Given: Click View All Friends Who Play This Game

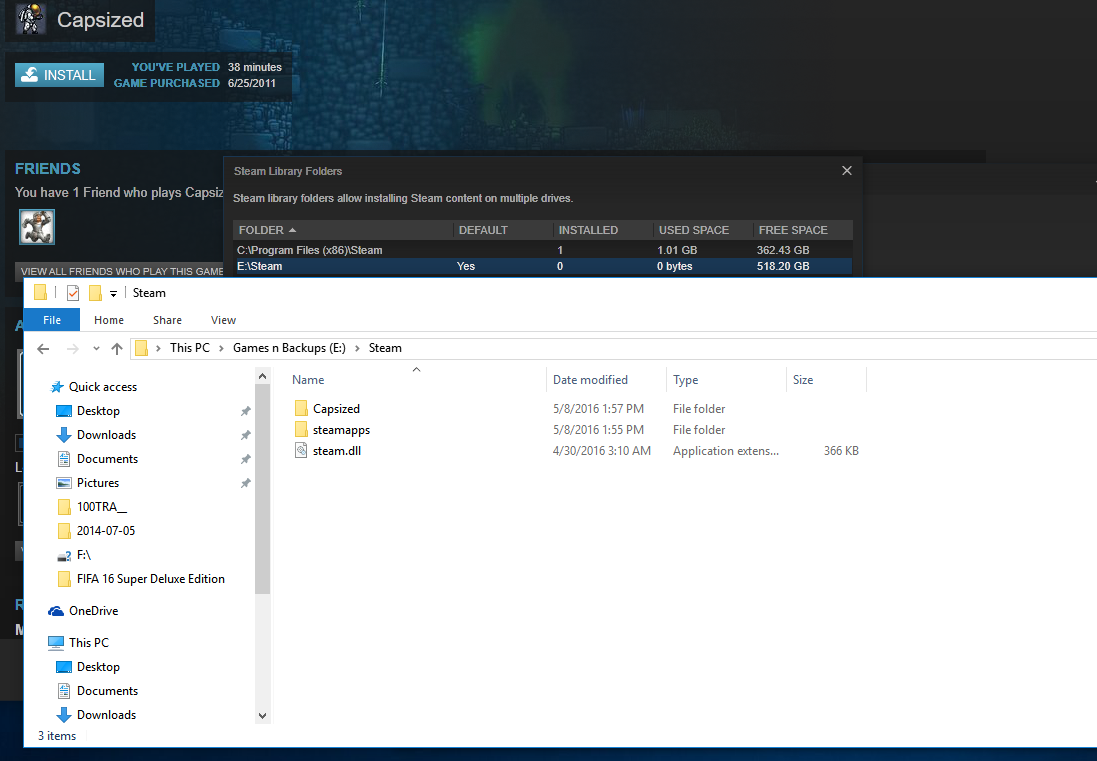Looking at the screenshot, I should coord(120,271).
